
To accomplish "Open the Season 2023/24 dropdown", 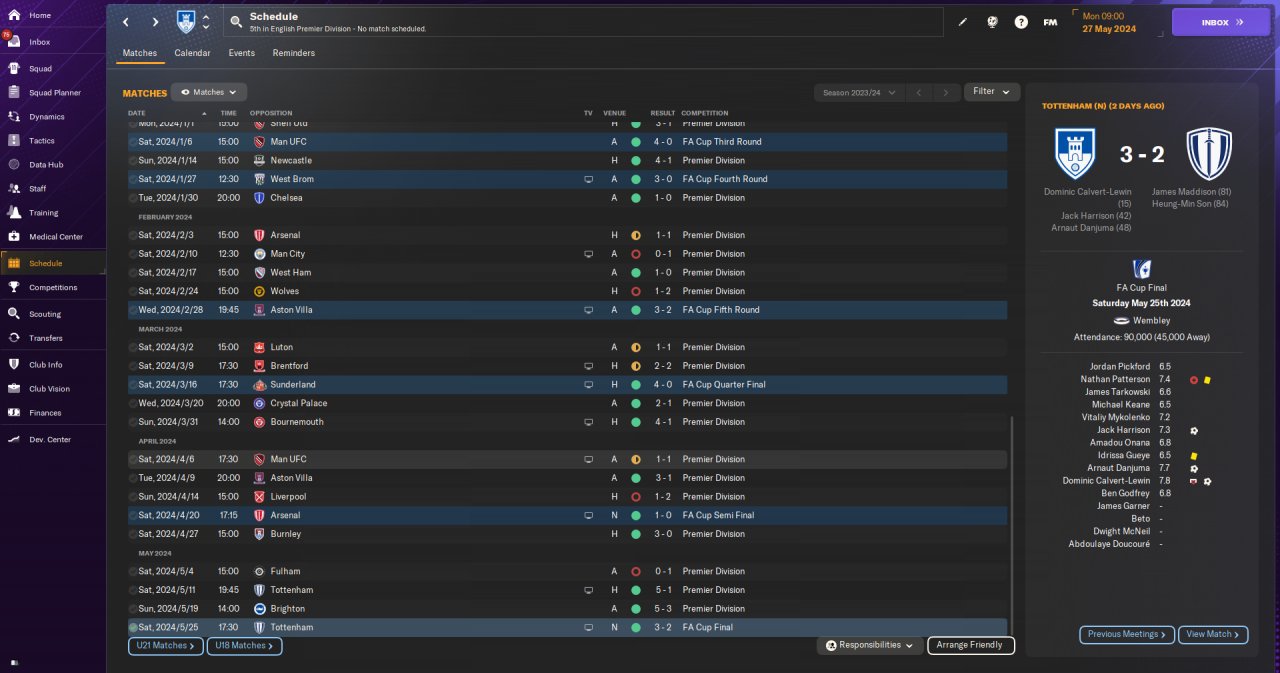I will click(859, 92).
